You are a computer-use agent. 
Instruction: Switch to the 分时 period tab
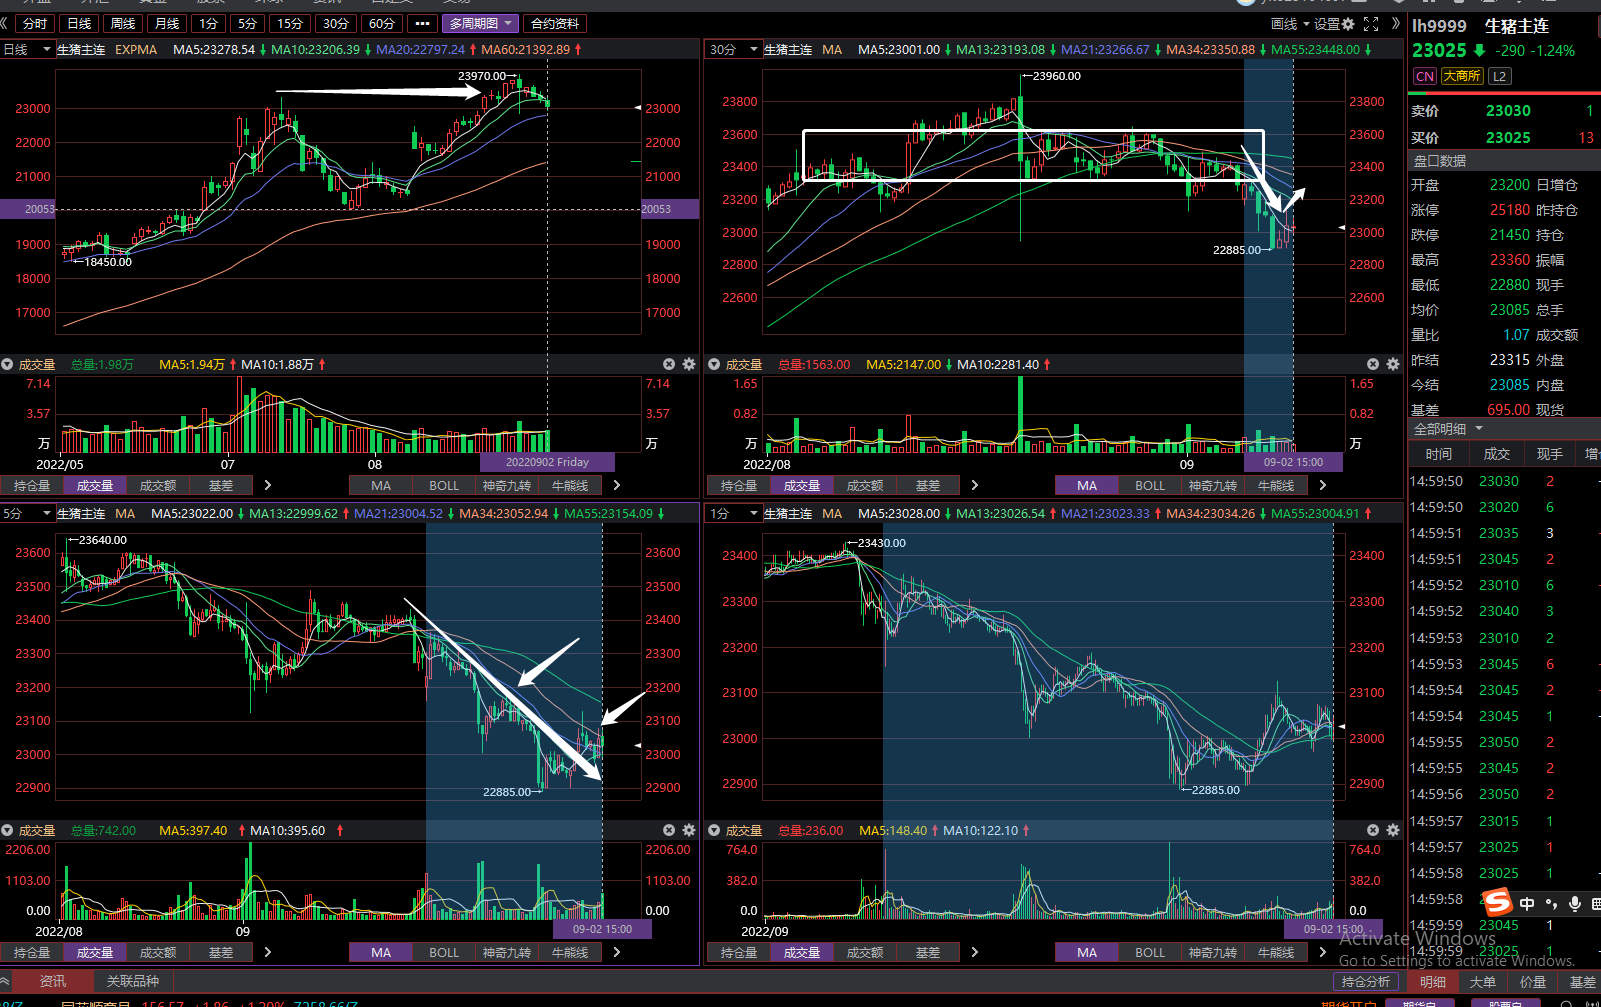pos(35,23)
